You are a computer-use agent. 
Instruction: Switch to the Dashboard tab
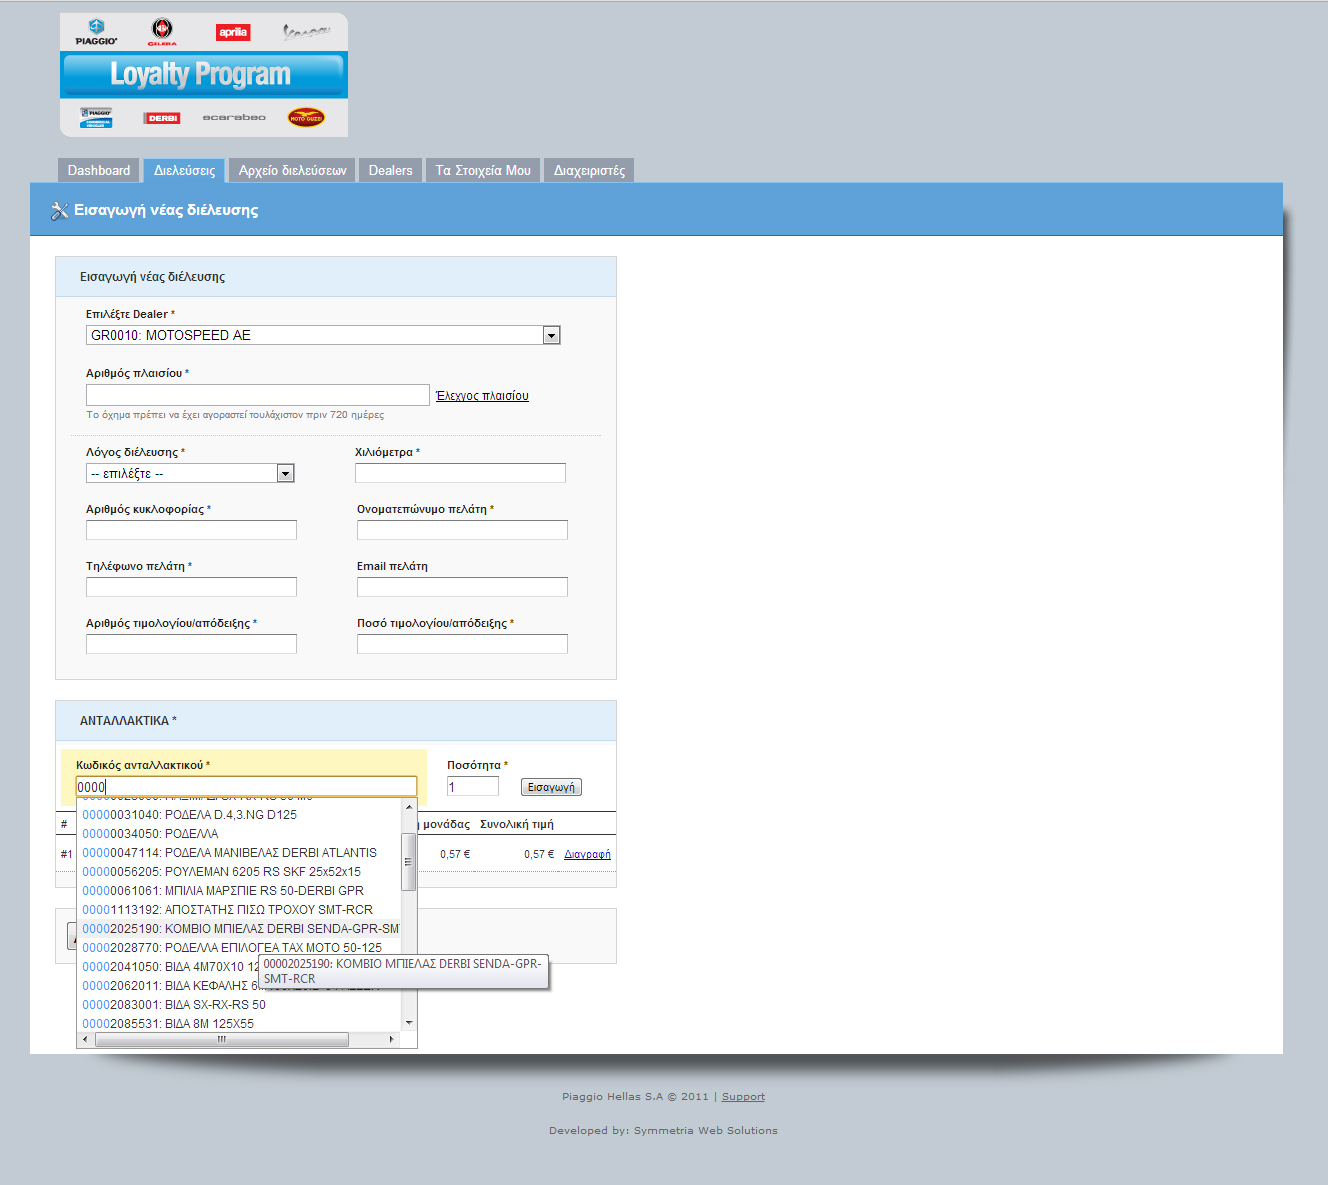[x=98, y=170]
